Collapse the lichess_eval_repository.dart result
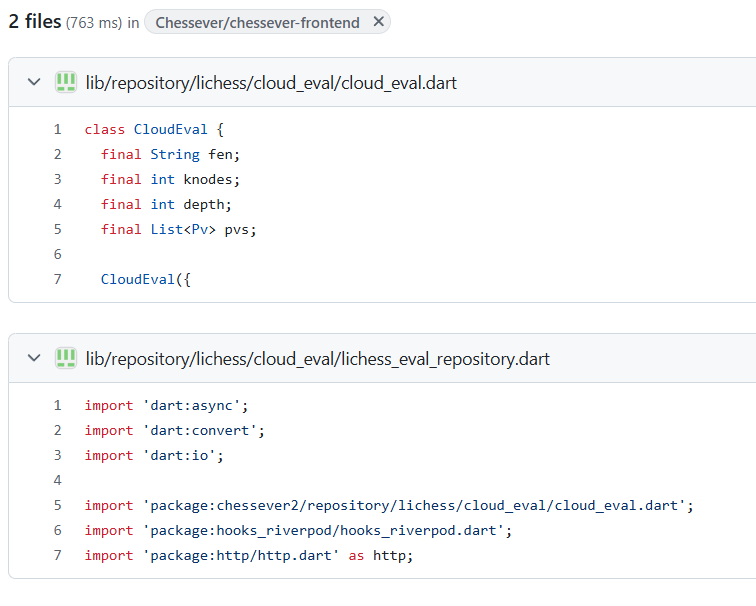 click(x=34, y=358)
